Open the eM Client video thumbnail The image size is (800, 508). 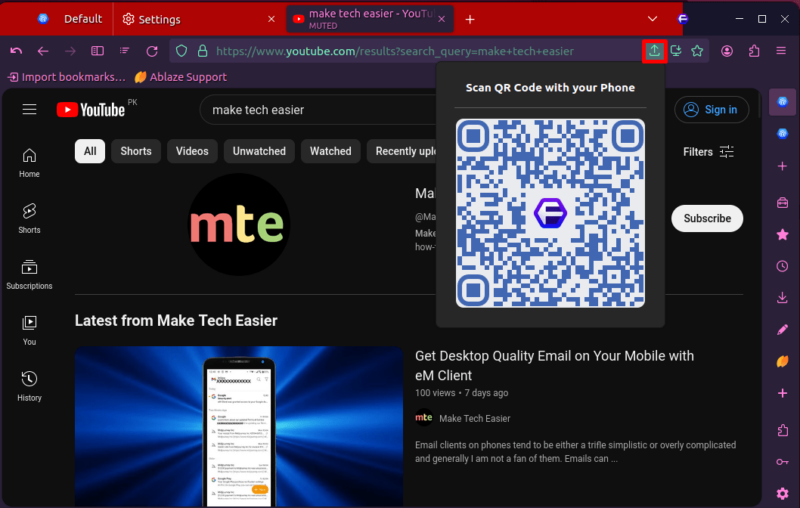click(239, 427)
